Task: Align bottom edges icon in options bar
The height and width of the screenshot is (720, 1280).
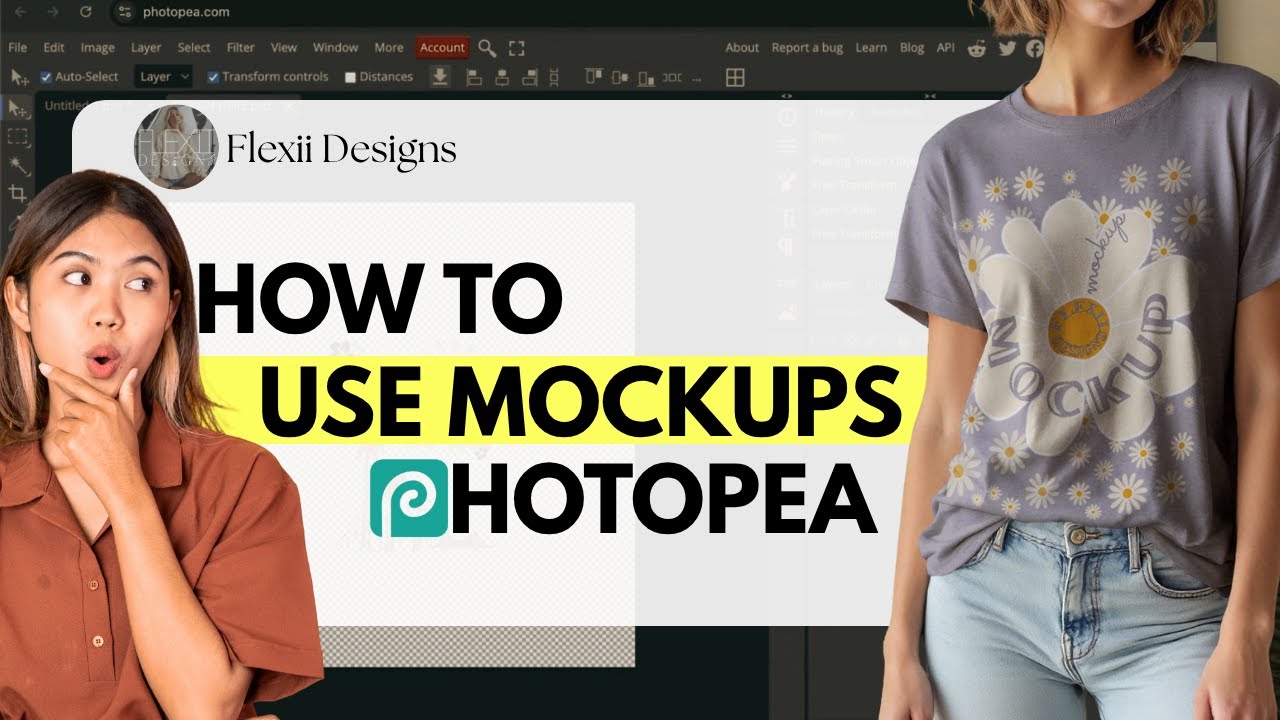Action: (648, 77)
